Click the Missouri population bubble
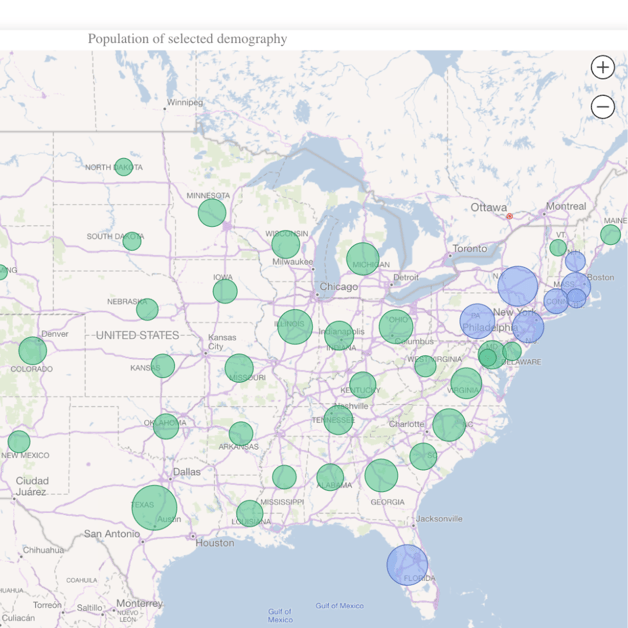This screenshot has height=628, width=628. [239, 368]
